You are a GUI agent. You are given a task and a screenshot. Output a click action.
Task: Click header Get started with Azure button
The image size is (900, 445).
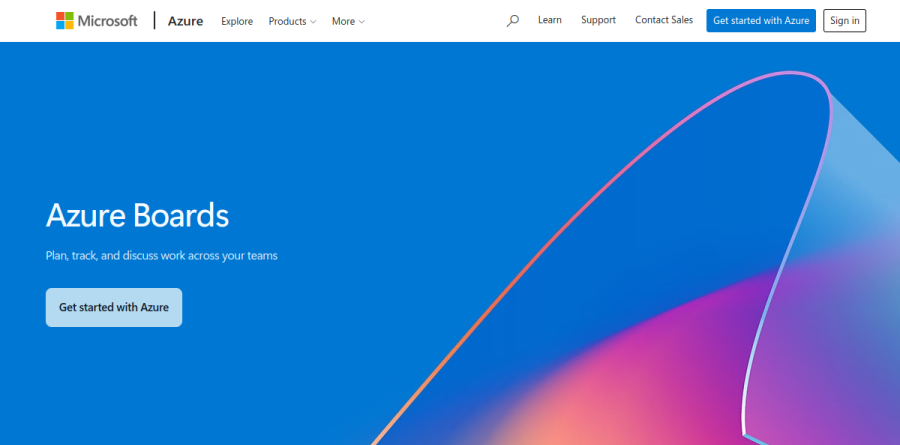[761, 21]
